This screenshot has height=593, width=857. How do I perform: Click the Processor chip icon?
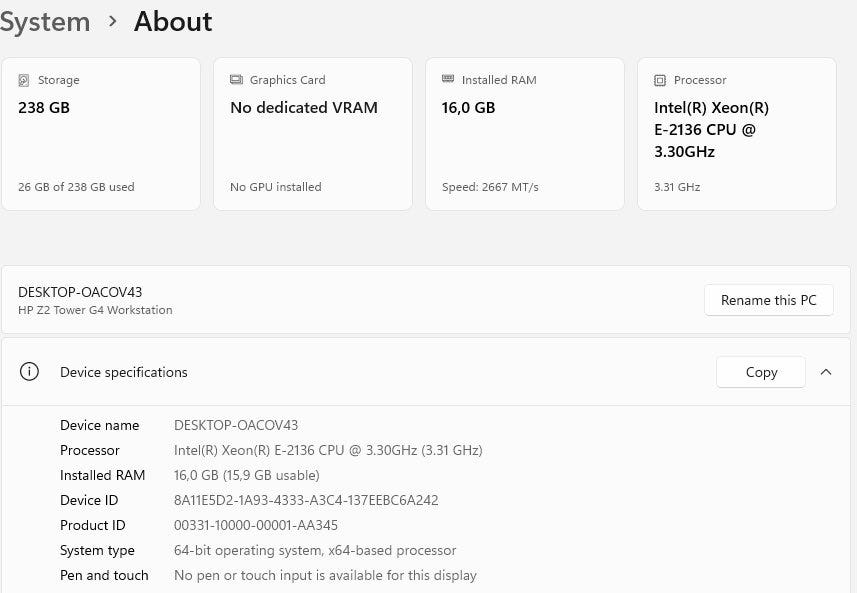660,80
